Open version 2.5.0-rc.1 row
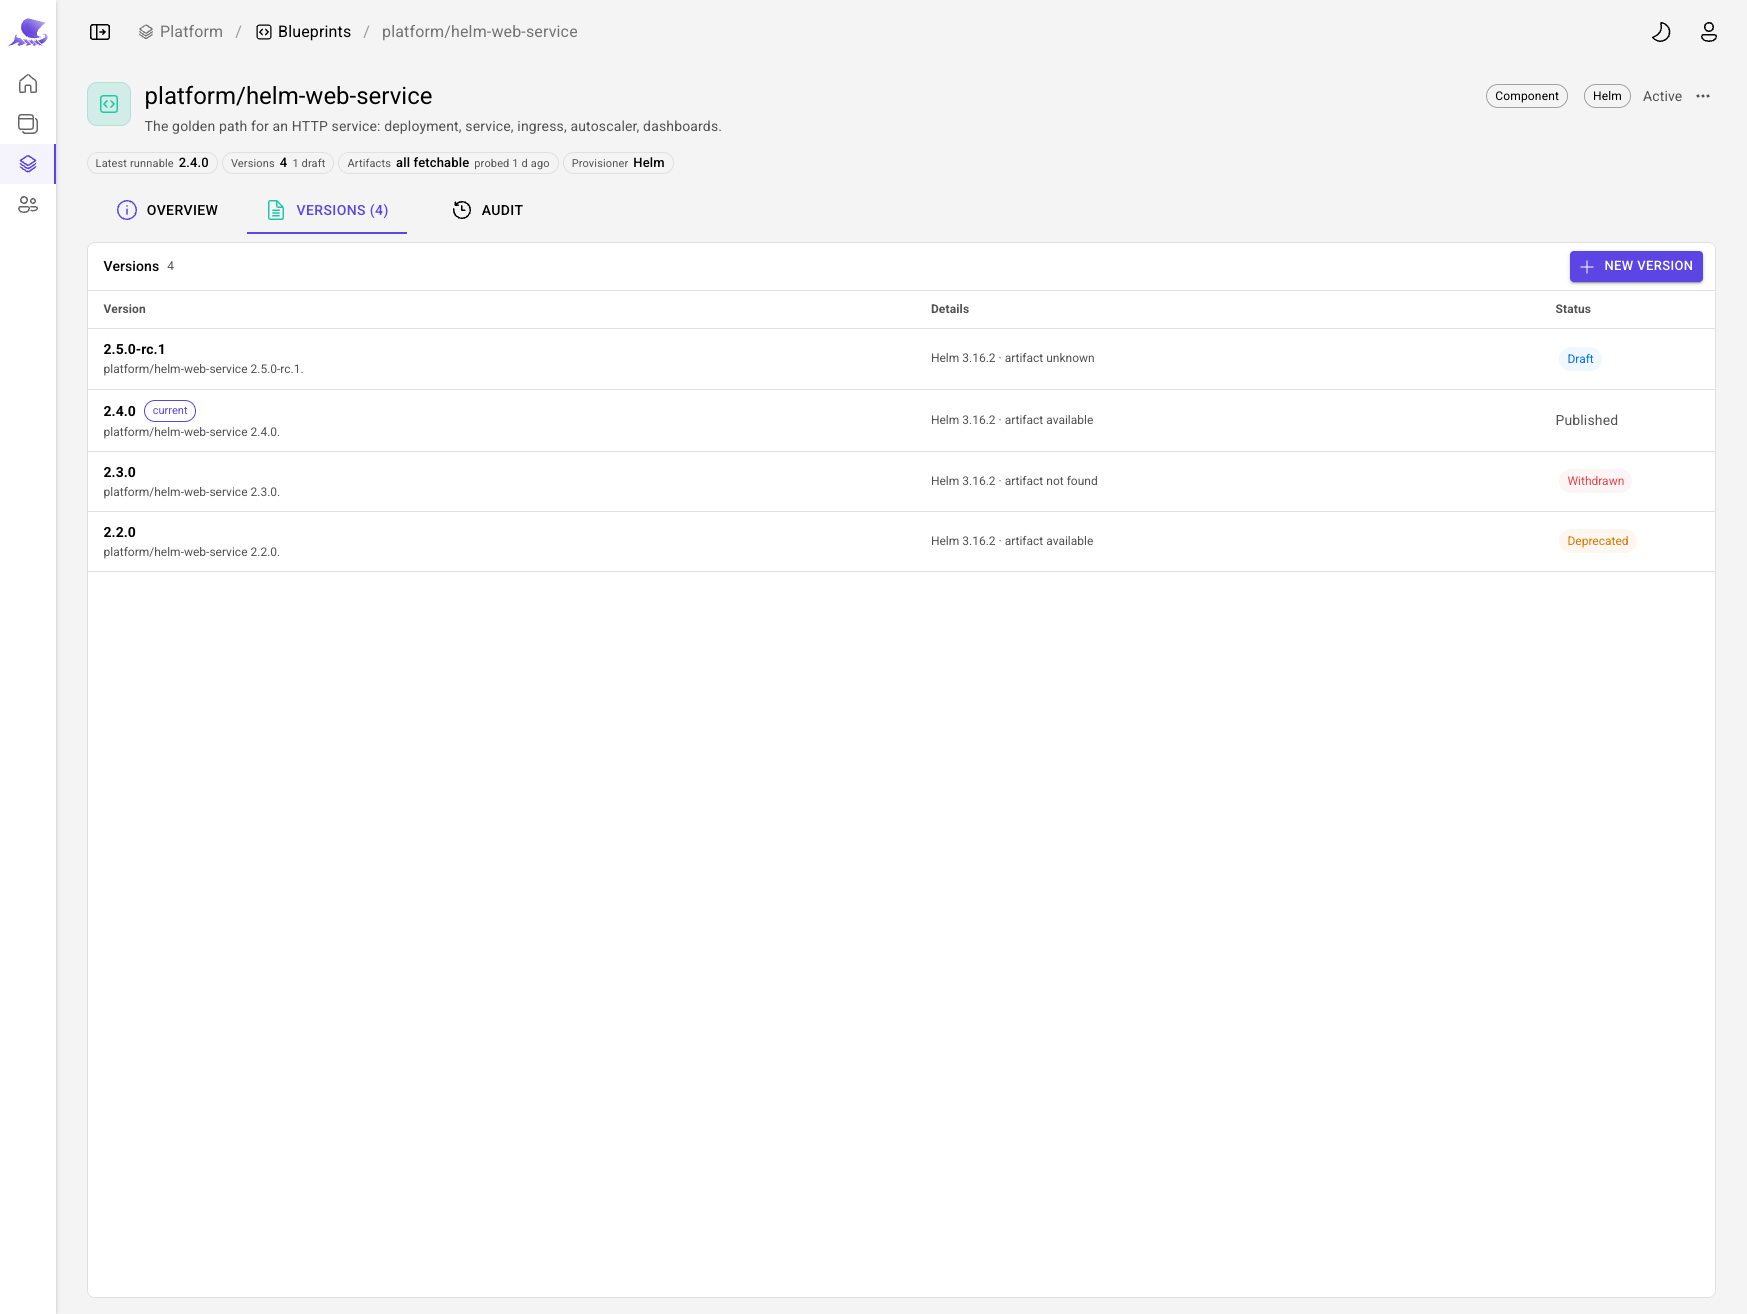 pyautogui.click(x=901, y=359)
